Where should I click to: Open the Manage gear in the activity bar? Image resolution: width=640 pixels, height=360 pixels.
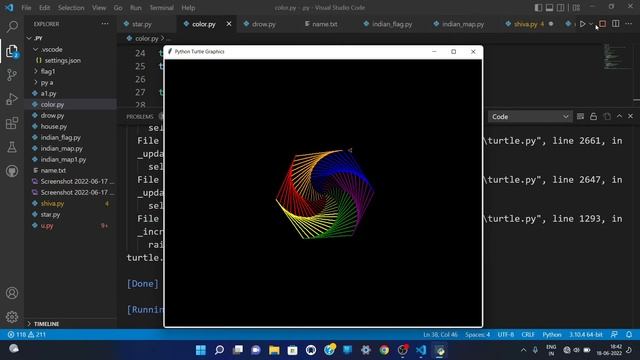click(12, 317)
